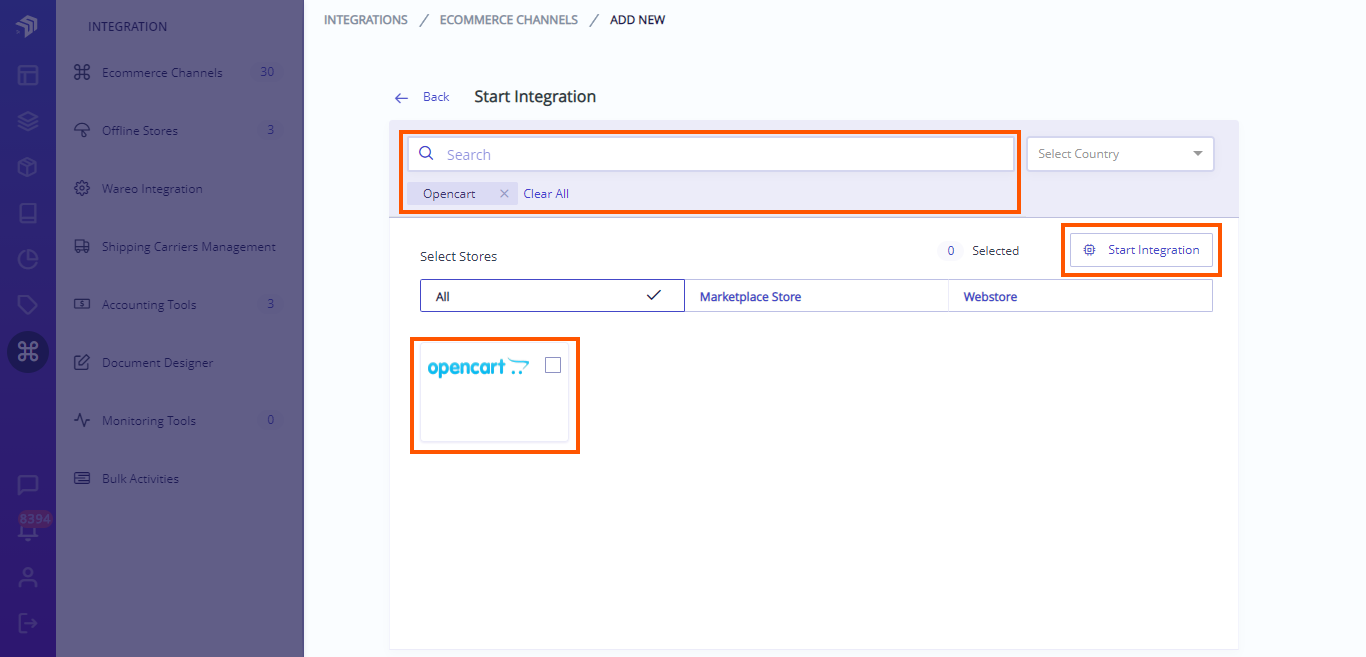Open the Select Country dropdown
Viewport: 1366px width, 657px height.
click(1120, 154)
